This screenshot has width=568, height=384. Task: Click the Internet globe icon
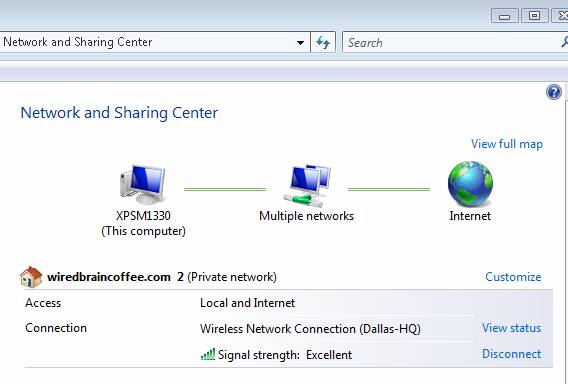pos(470,184)
